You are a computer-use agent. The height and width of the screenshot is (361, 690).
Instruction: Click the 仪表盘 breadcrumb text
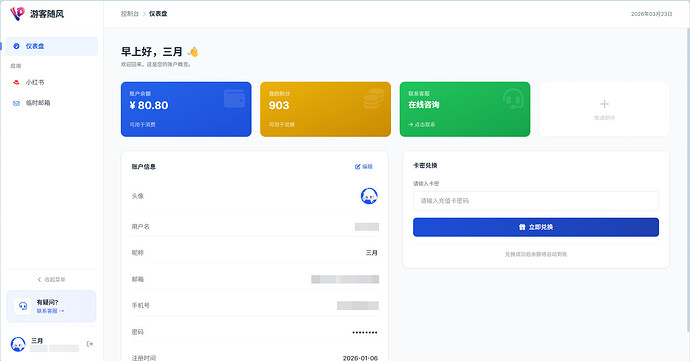[x=158, y=14]
